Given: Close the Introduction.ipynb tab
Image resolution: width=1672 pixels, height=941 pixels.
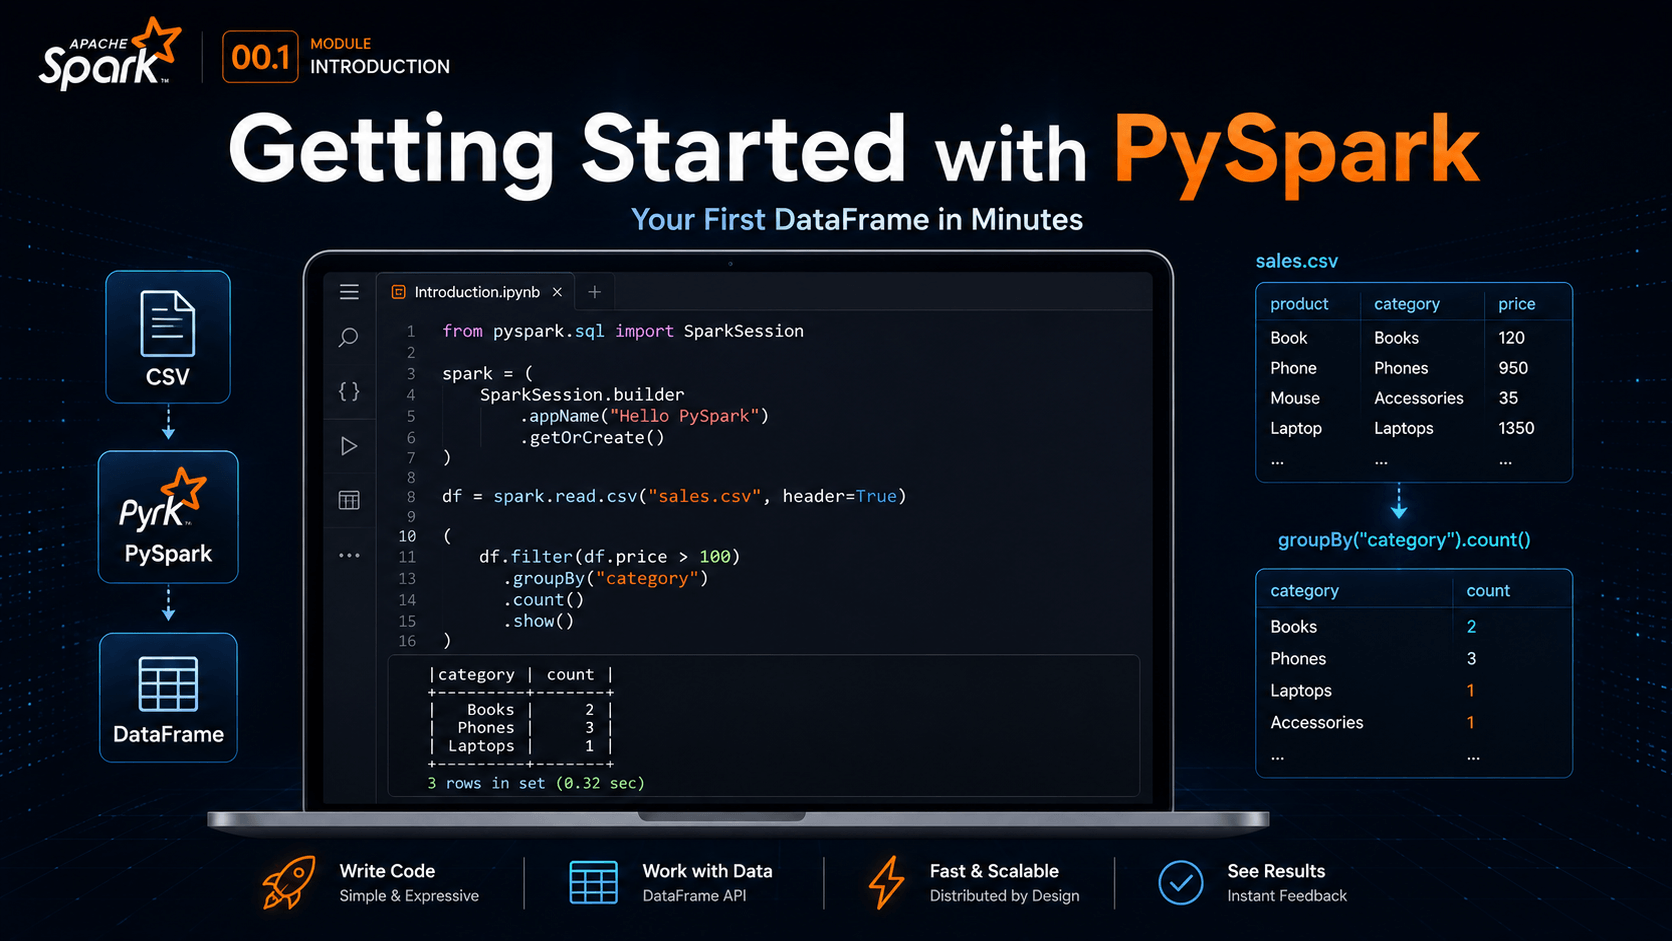Looking at the screenshot, I should (557, 292).
